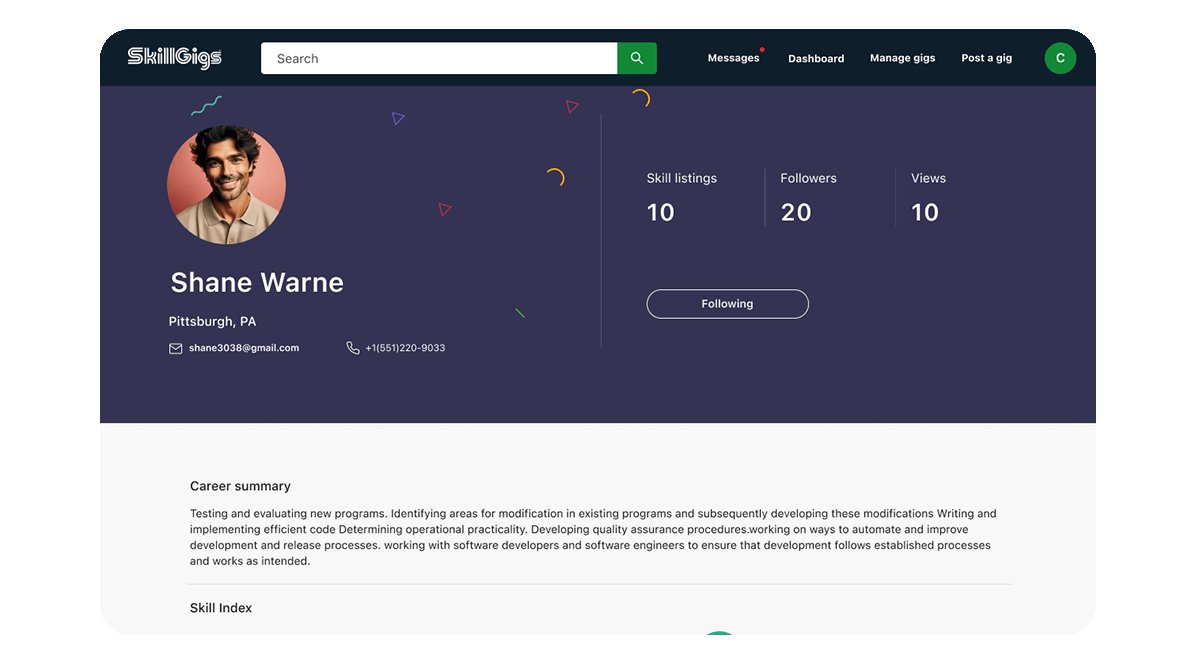This screenshot has height=662, width=1195.
Task: Click the phone handset icon
Action: click(353, 348)
